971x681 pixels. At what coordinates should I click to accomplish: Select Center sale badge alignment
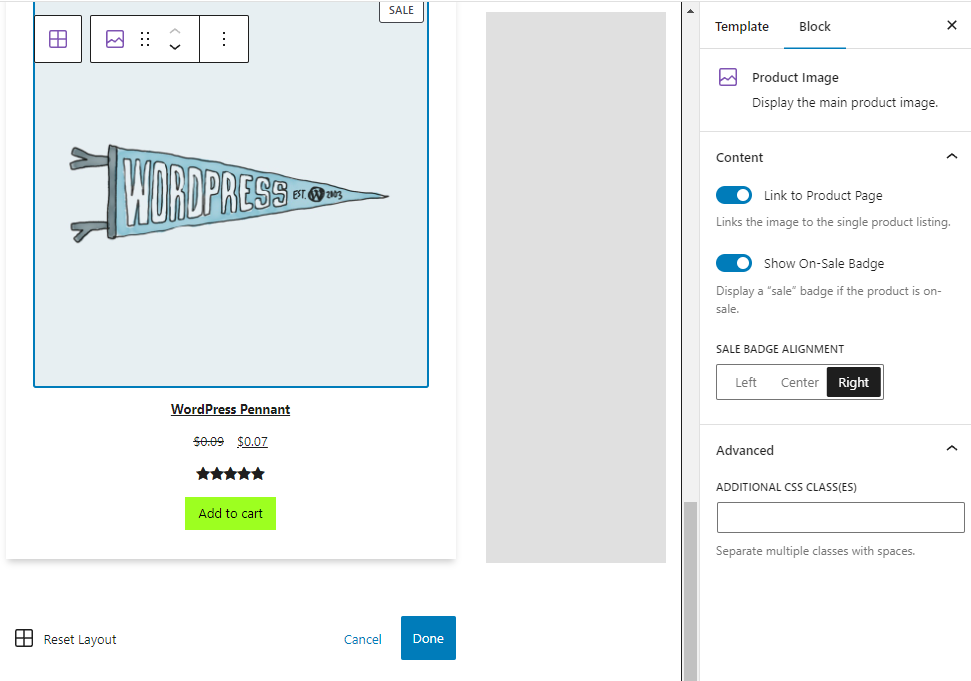tap(799, 382)
